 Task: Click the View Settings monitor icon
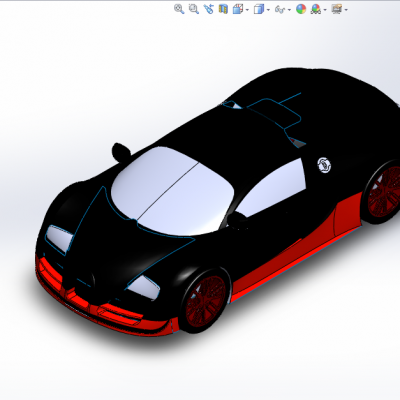337,9
